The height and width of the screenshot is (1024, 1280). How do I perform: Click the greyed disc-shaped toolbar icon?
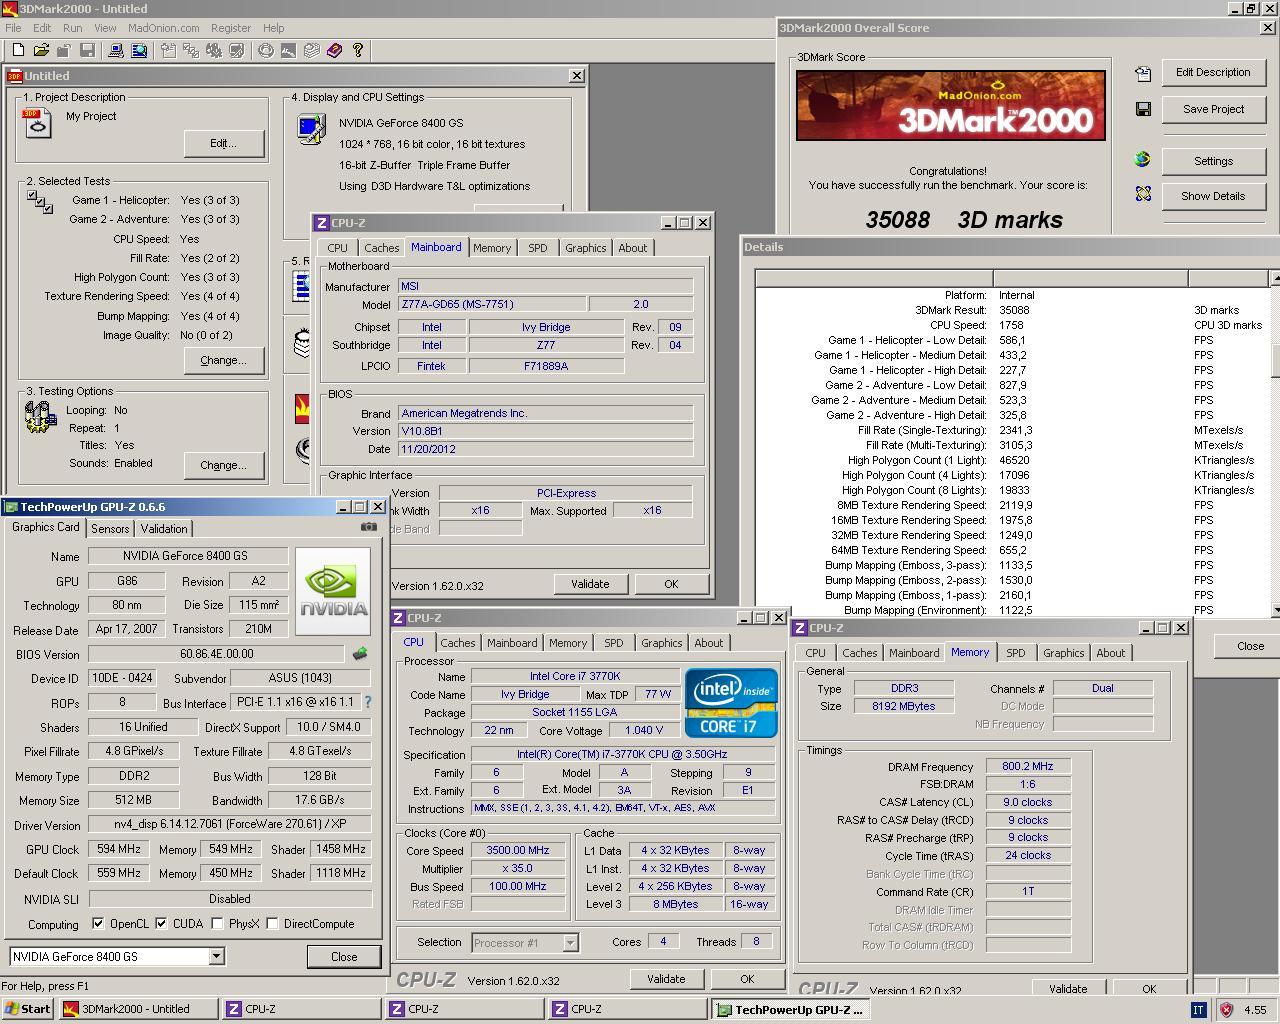(266, 50)
